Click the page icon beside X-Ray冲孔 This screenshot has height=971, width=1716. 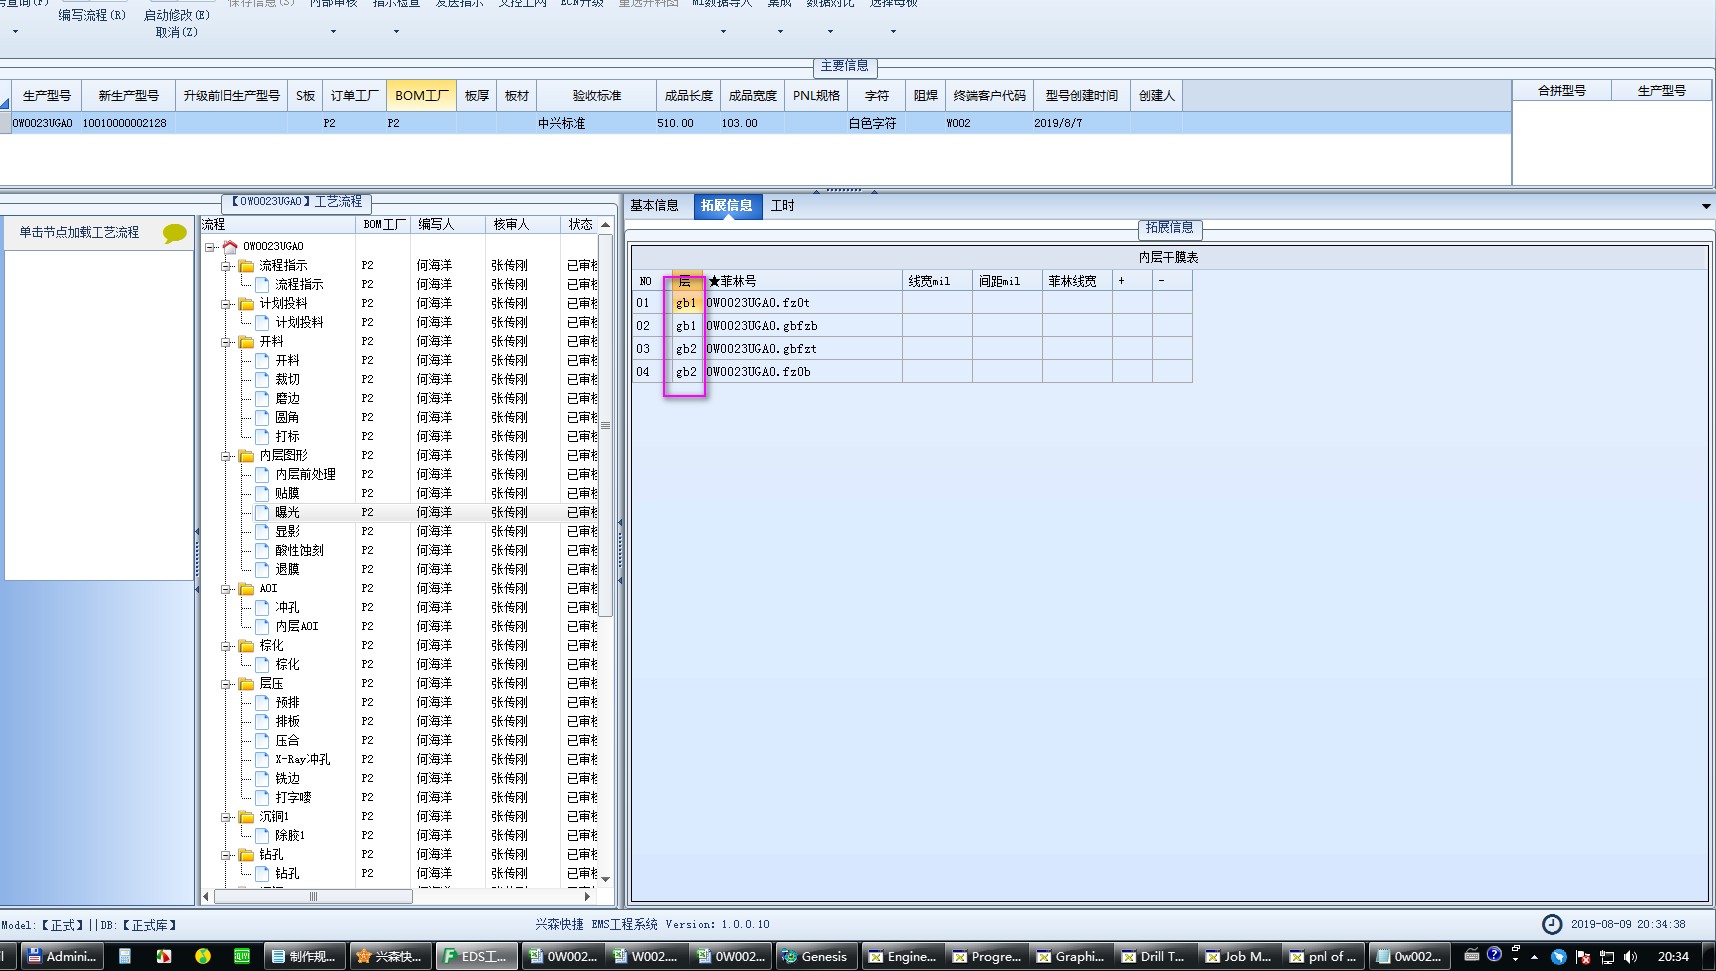[262, 759]
